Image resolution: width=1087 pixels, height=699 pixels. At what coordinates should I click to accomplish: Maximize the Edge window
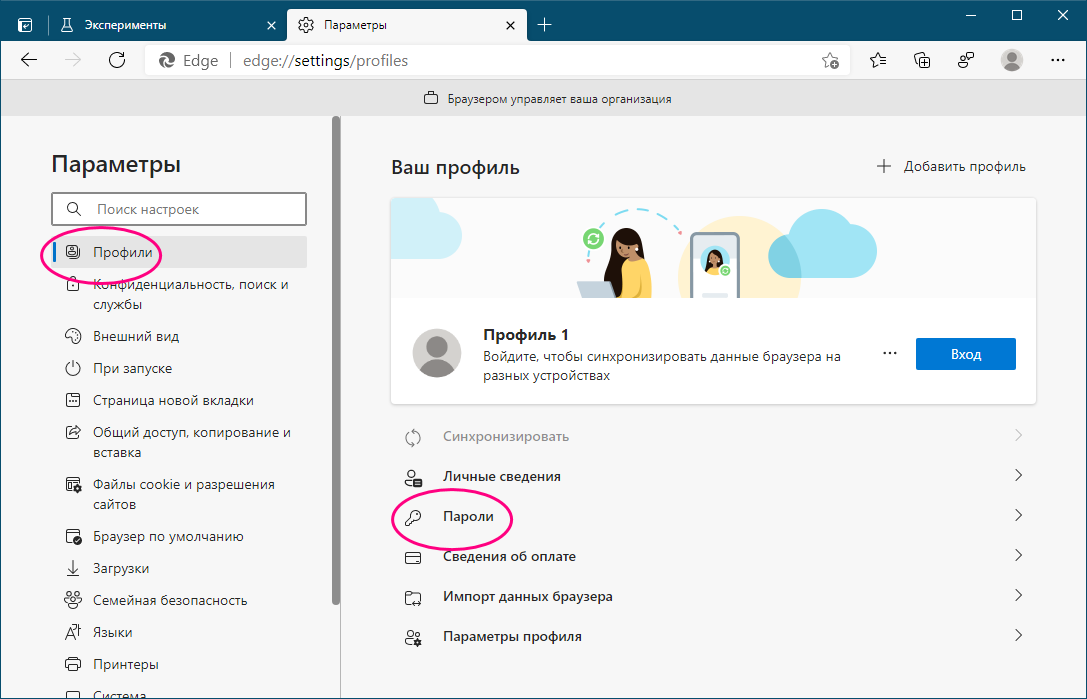[1017, 15]
